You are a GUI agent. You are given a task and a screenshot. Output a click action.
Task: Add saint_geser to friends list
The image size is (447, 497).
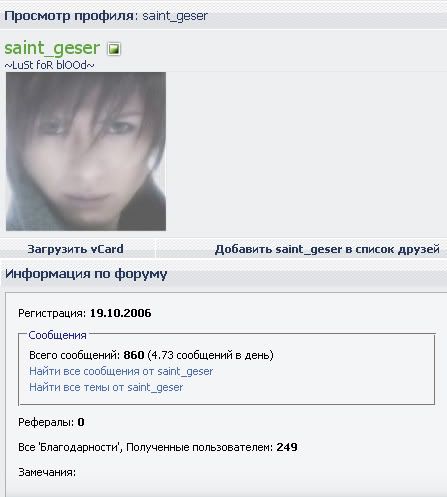[327, 249]
